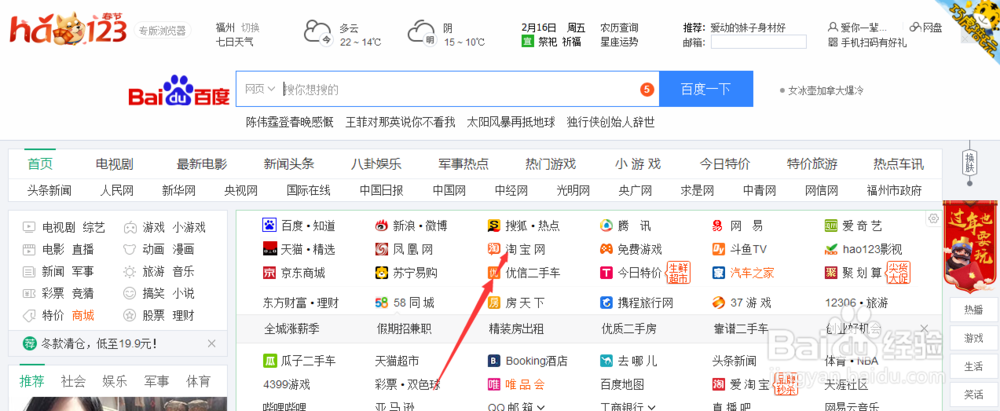Screen dimensions: 1000x411
Task: Open the 网页 search type dropdown
Action: [260, 89]
